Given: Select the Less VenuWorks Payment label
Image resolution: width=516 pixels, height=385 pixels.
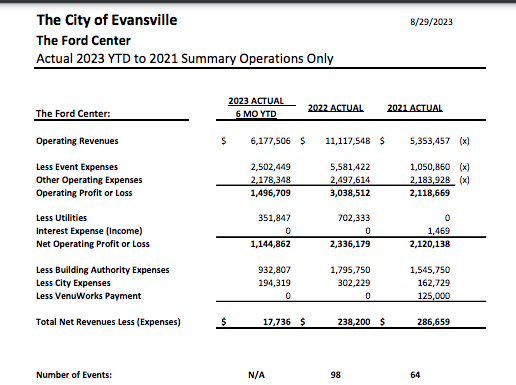Looking at the screenshot, I should coord(89,296).
